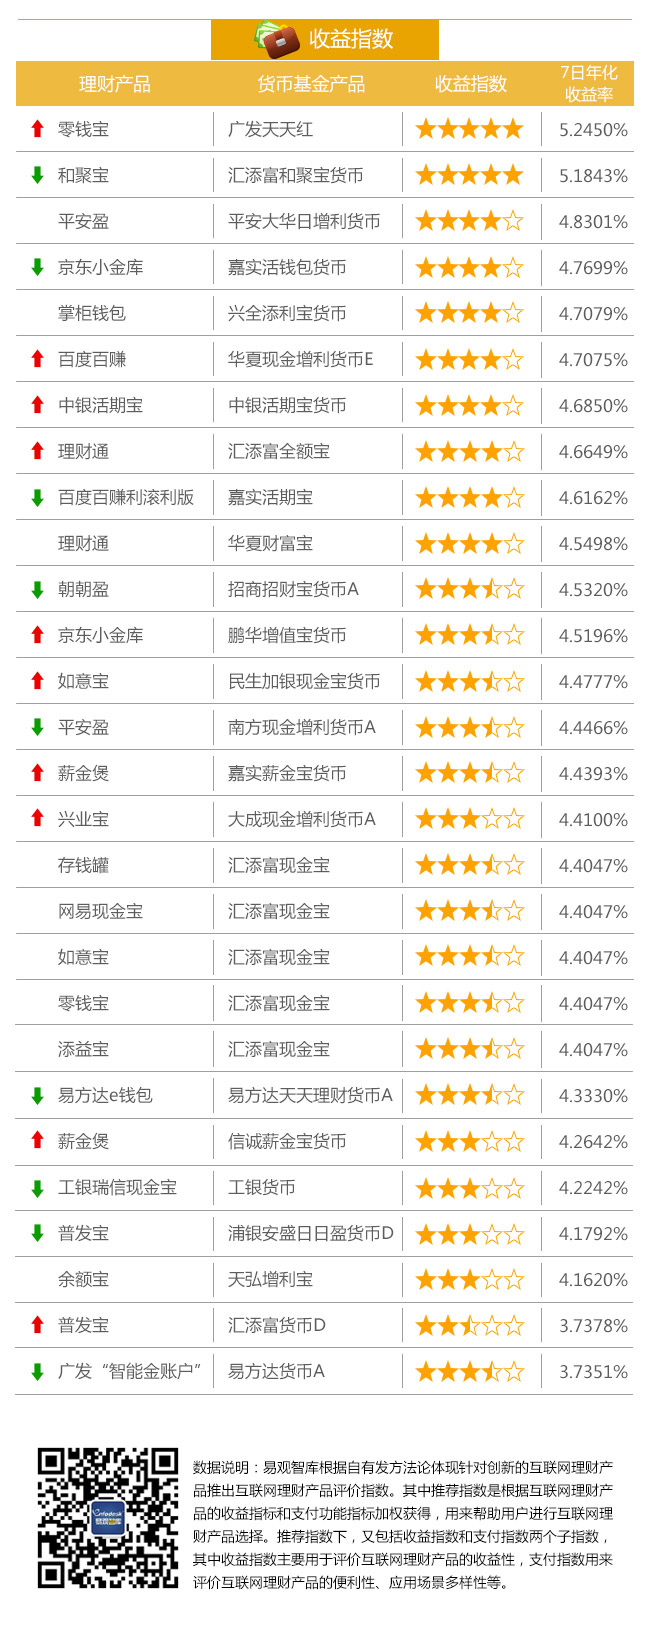Screen dimensions: 650x1630
Task: Click the green down arrow beside 朝朝盈
Action: pyautogui.click(x=38, y=589)
